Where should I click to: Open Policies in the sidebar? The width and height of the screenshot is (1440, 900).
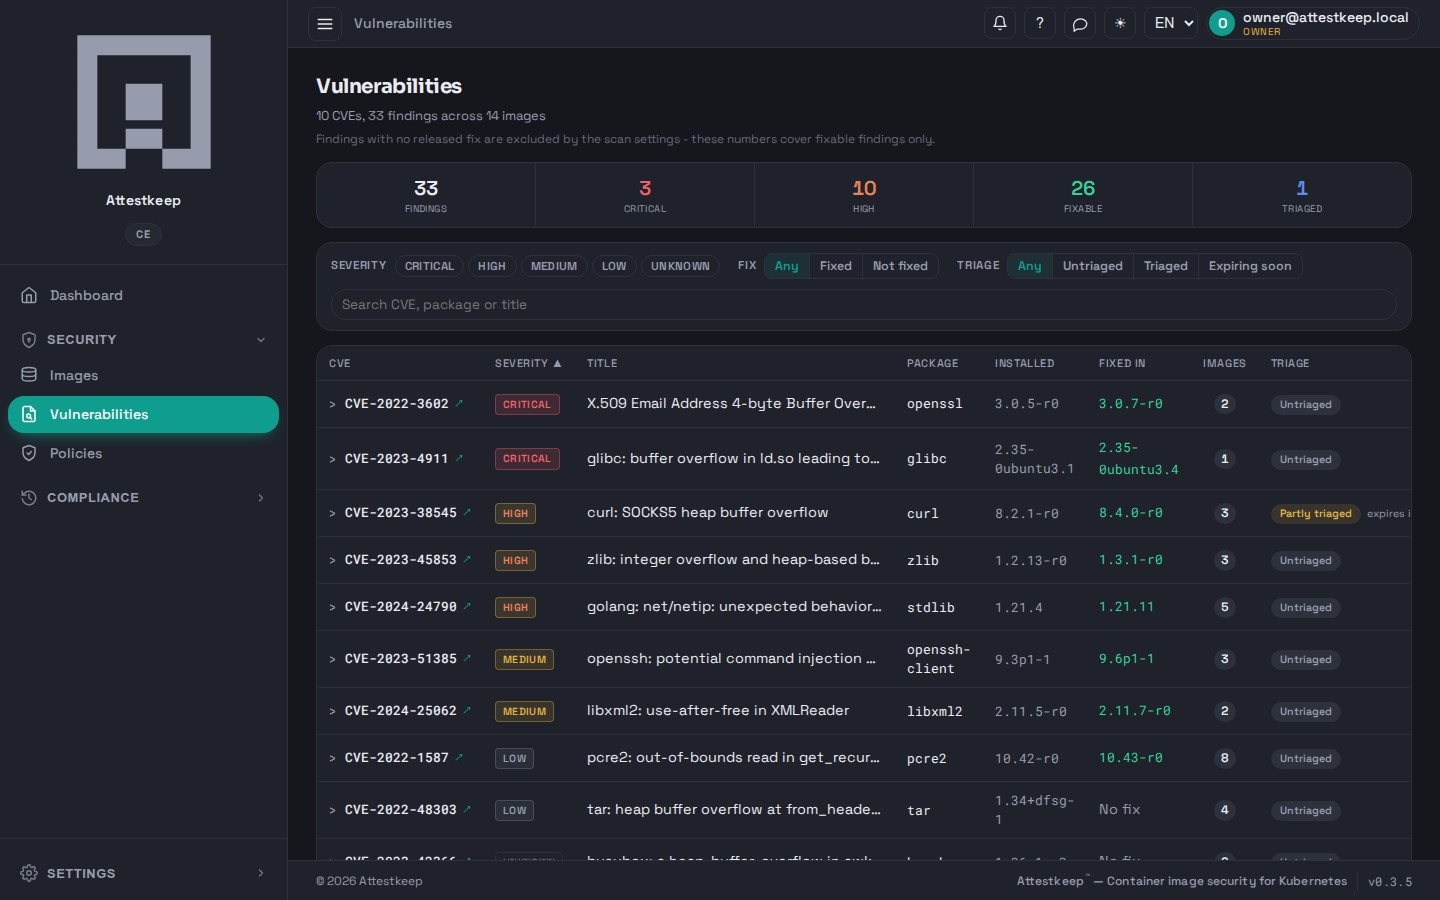pos(143,453)
